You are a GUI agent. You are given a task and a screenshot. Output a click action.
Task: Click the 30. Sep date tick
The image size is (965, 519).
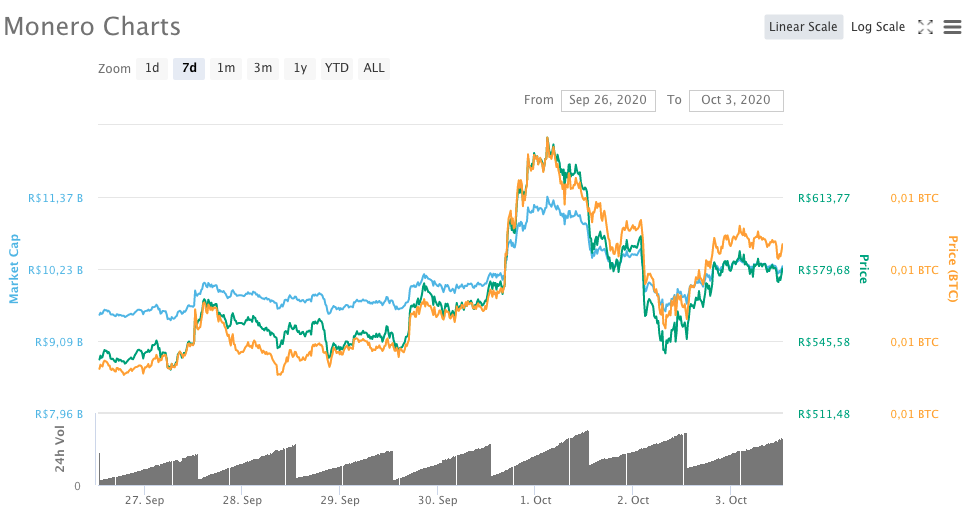click(x=438, y=501)
